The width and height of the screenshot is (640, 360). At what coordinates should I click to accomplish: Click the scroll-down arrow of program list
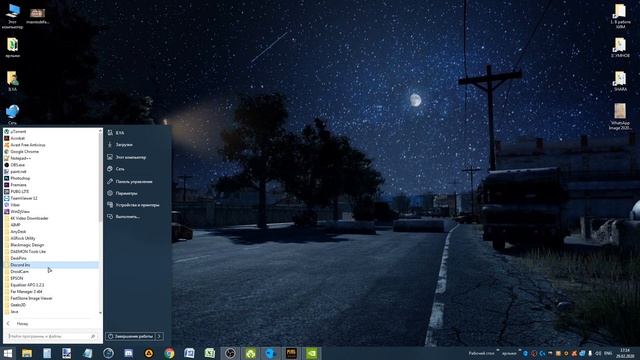[x=100, y=313]
